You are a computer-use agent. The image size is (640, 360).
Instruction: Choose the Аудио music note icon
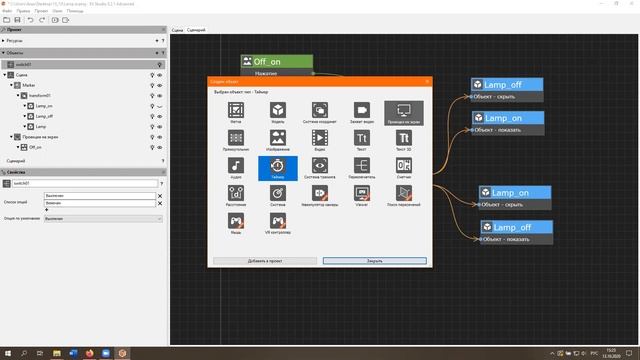[x=236, y=168]
